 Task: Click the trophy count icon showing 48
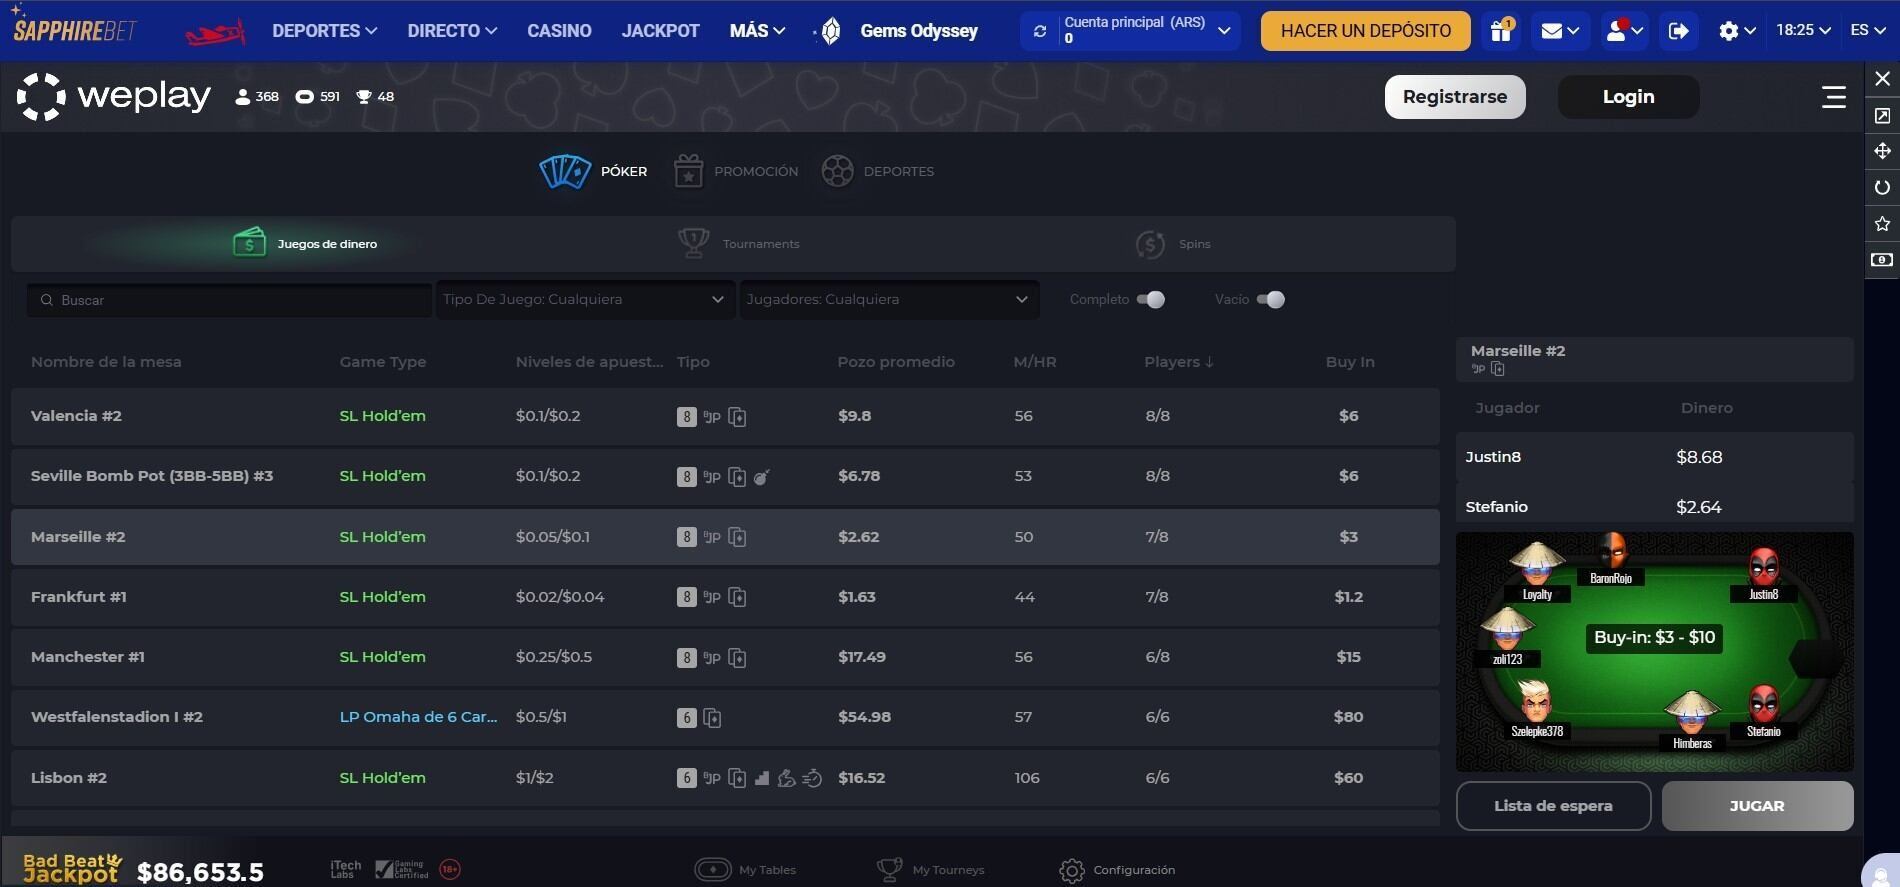pyautogui.click(x=364, y=97)
